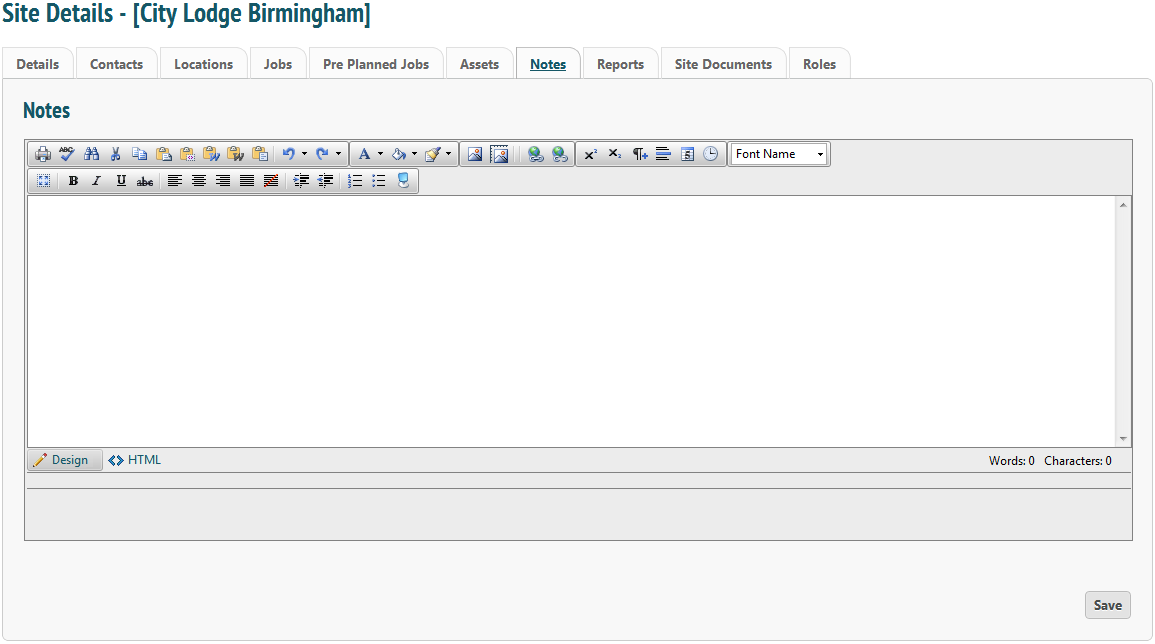Toggle Align Right
This screenshot has height=644, width=1155.
click(222, 181)
